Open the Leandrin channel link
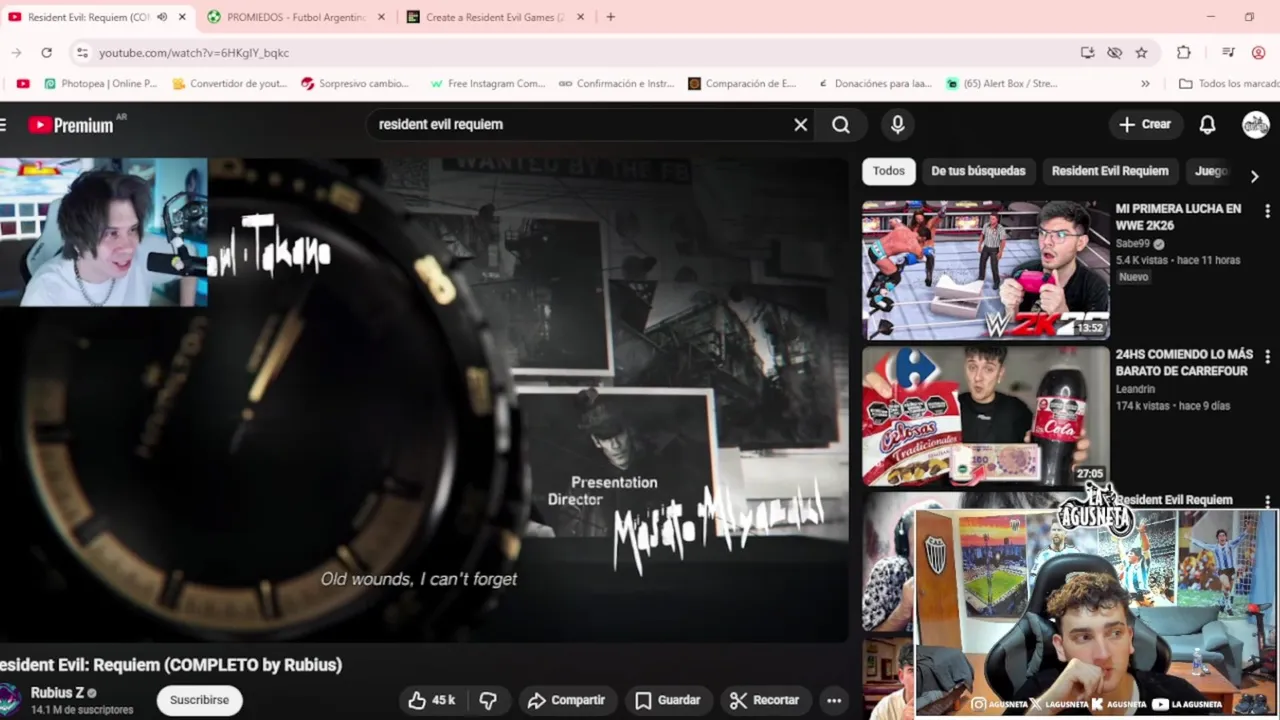The width and height of the screenshot is (1280, 720). [x=1135, y=389]
